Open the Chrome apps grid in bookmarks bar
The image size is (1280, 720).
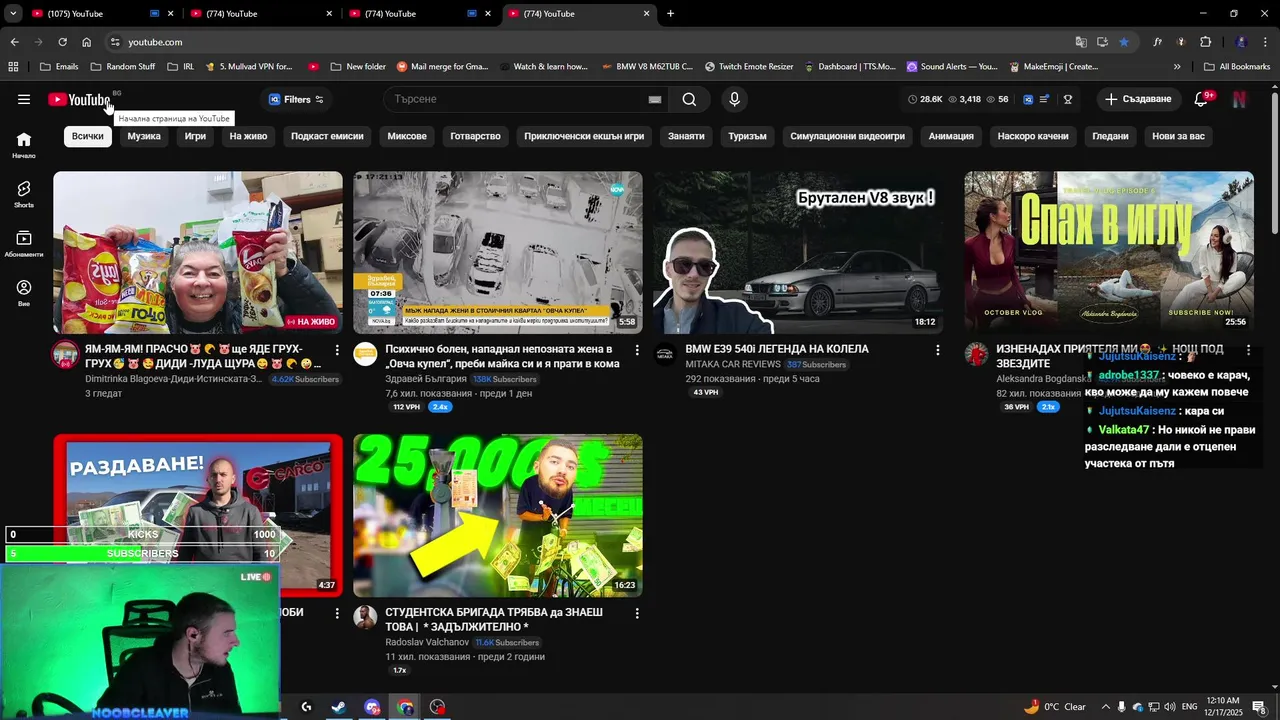[x=13, y=67]
